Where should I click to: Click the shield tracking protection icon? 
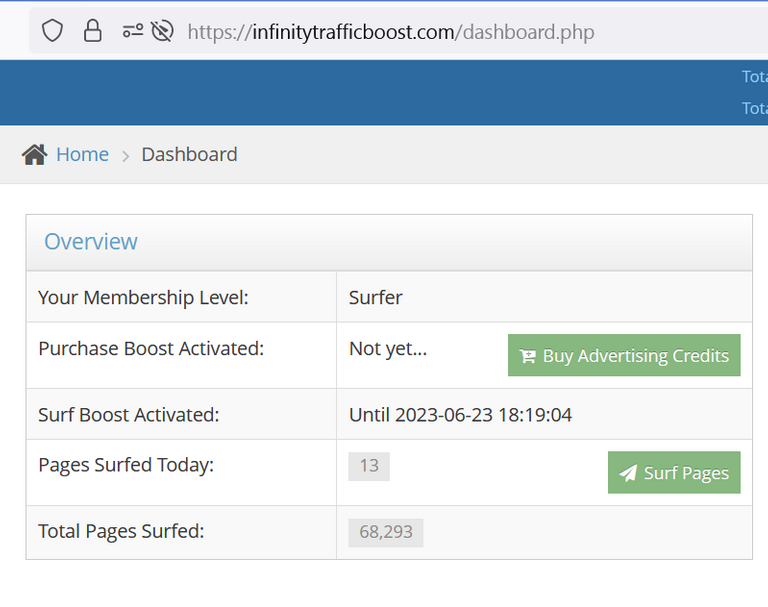click(x=52, y=31)
